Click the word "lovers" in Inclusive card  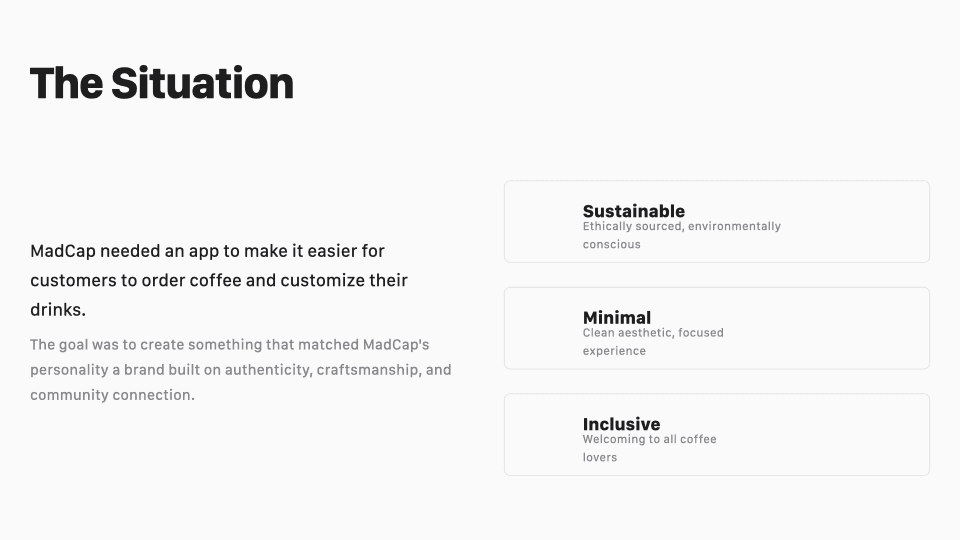(599, 457)
